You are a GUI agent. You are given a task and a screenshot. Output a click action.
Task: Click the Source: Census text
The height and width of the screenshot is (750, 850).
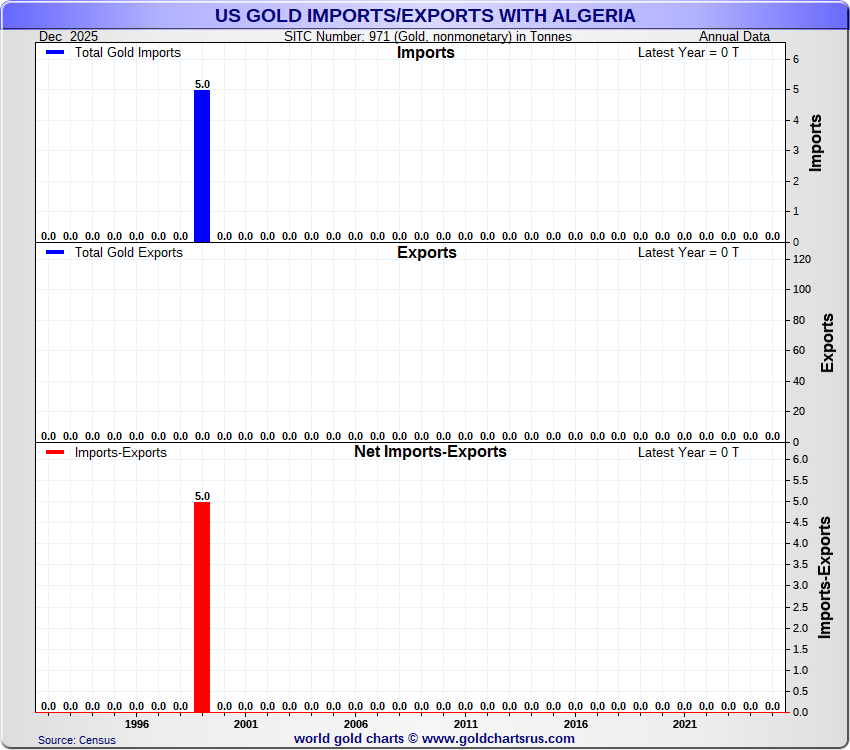pyautogui.click(x=77, y=740)
